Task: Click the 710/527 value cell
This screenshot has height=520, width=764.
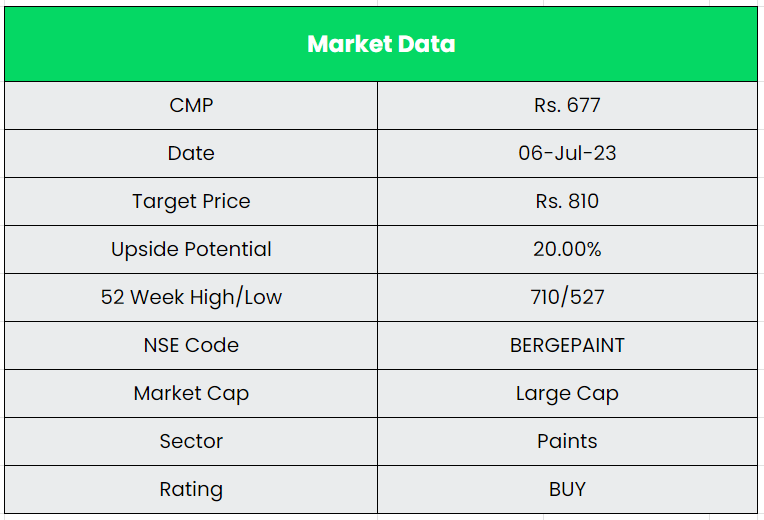Action: [x=567, y=297]
